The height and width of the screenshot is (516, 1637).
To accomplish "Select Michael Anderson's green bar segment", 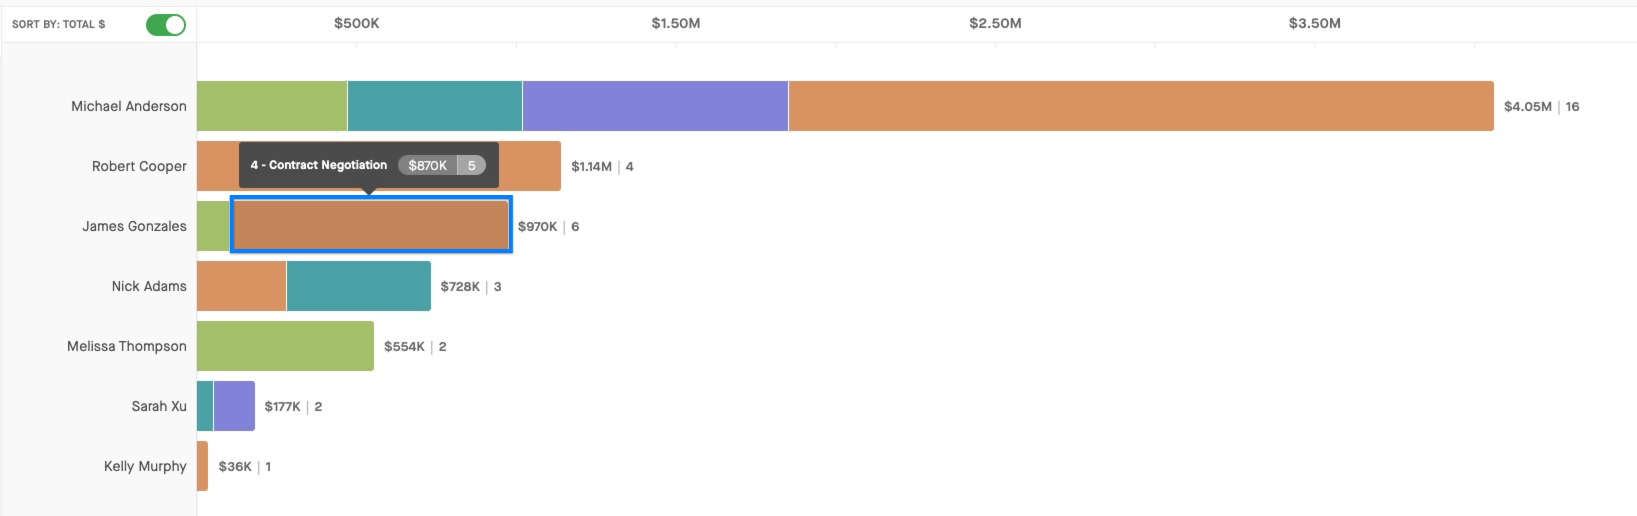I will coord(272,106).
